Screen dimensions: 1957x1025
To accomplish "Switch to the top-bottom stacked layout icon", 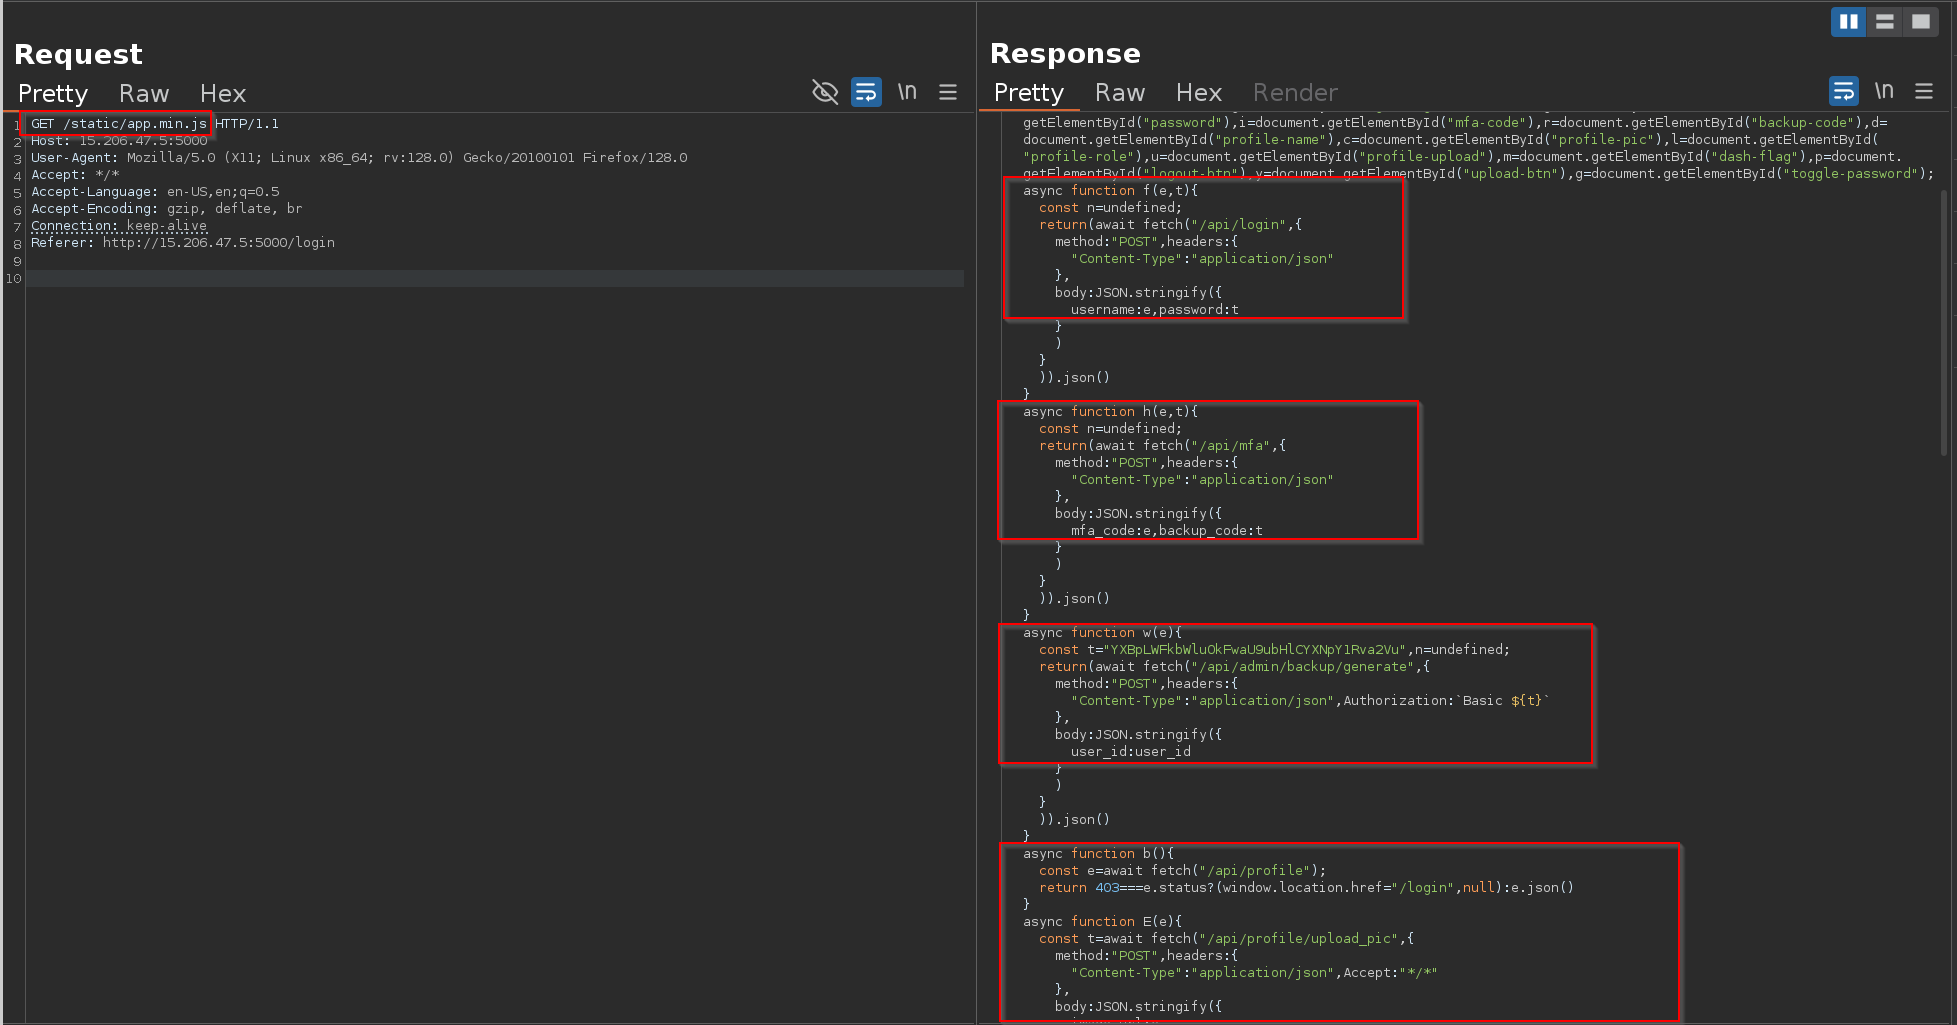I will point(1885,21).
